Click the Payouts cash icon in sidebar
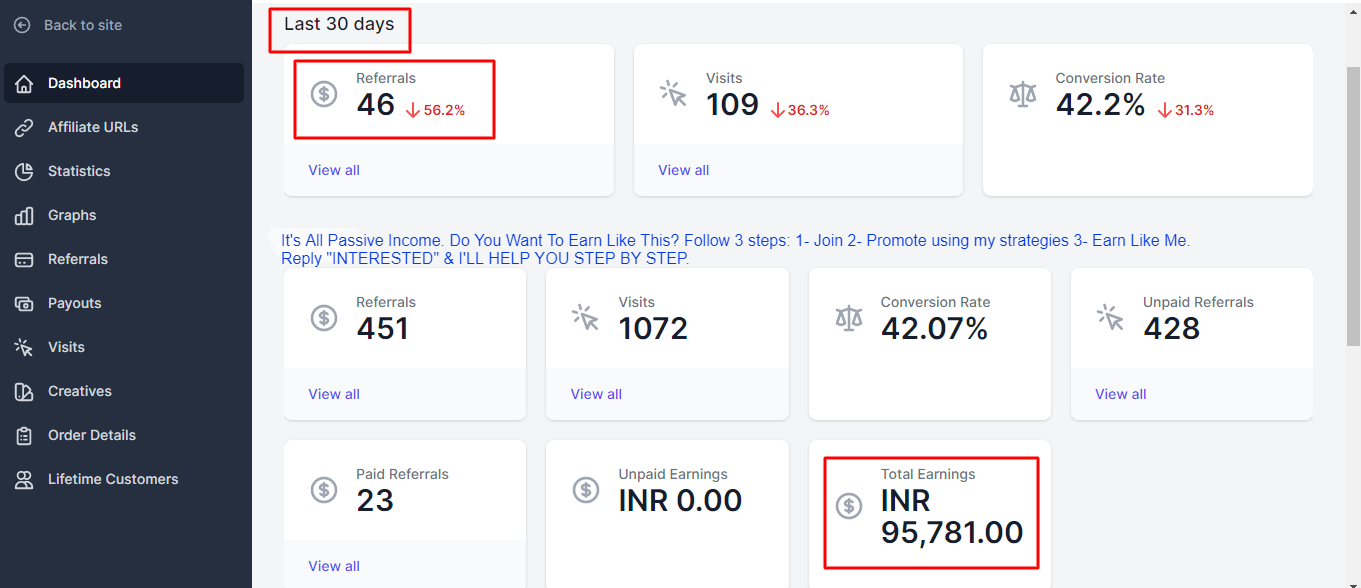 coord(24,303)
